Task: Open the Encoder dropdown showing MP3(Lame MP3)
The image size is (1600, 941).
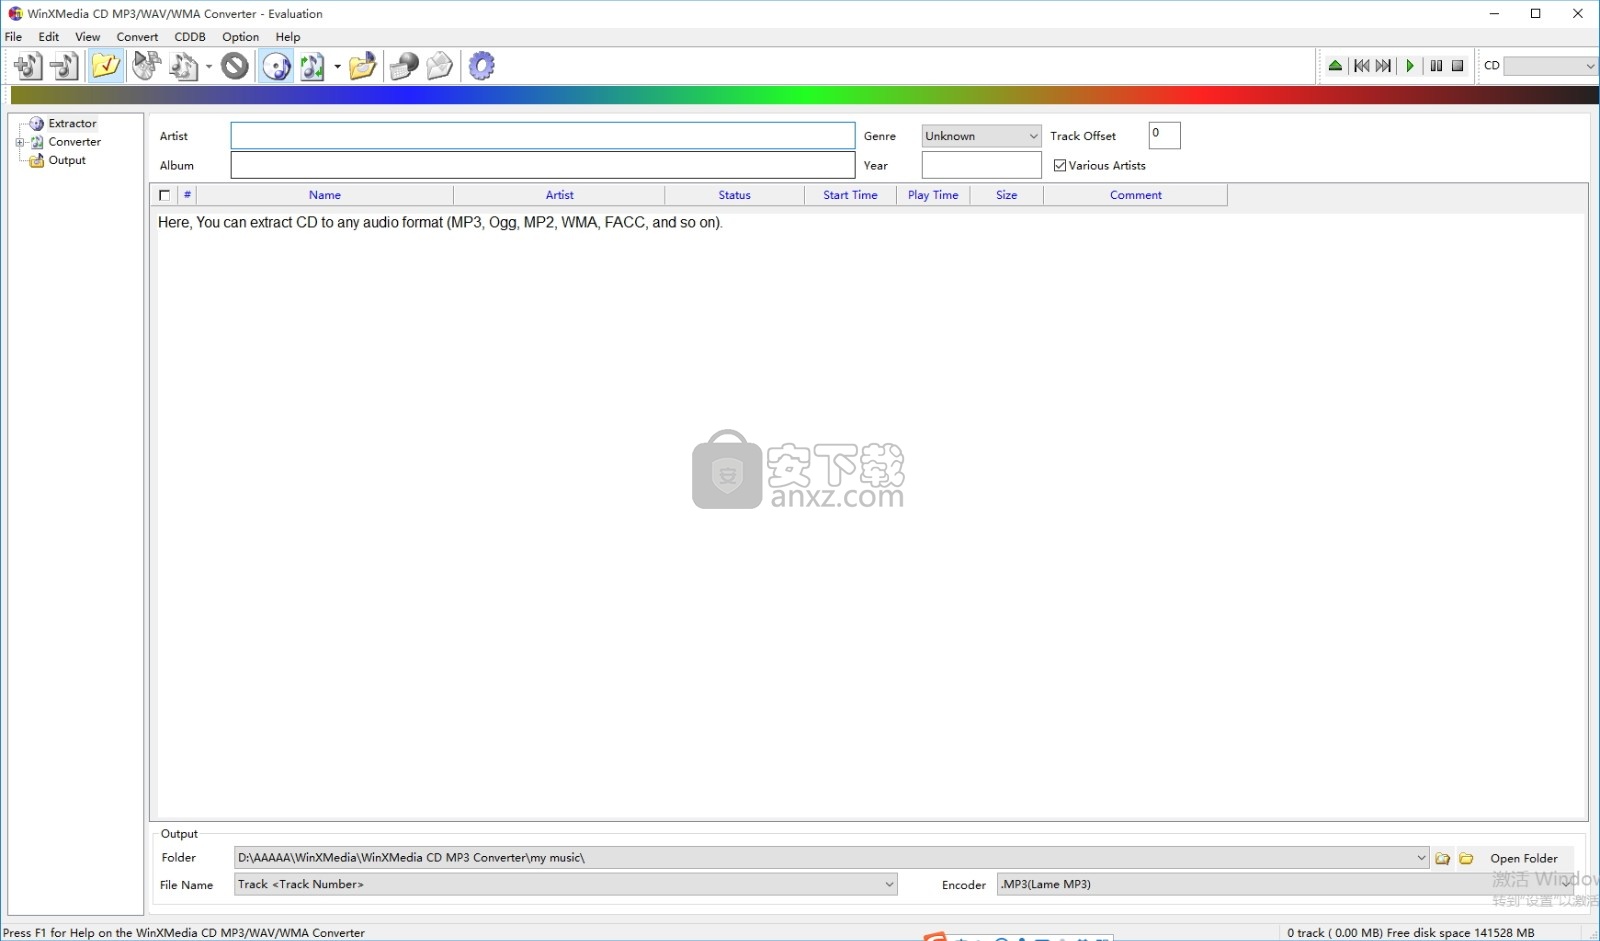Action: (1285, 885)
